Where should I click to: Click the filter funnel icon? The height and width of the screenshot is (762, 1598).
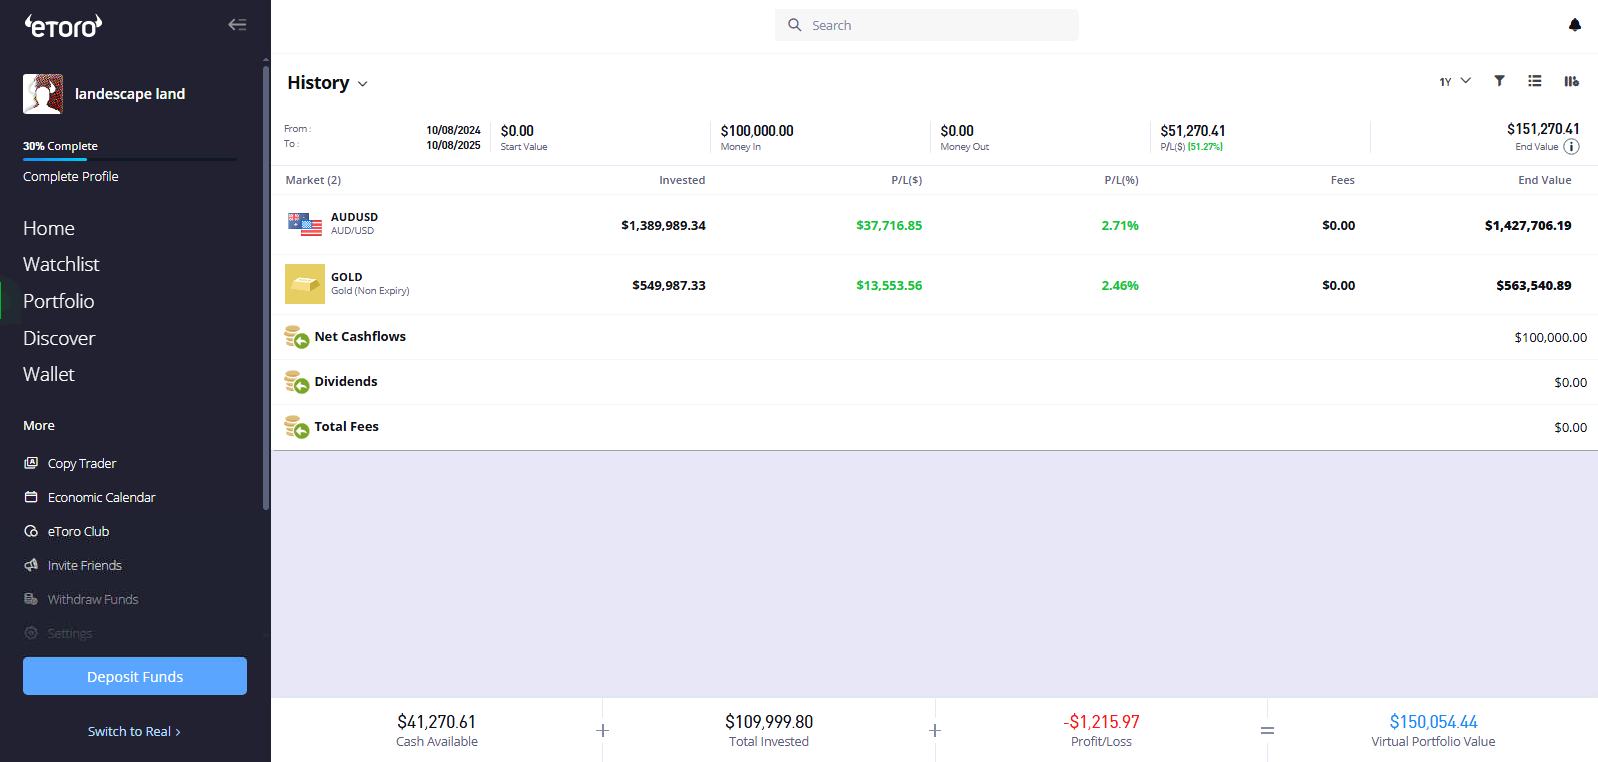(x=1499, y=81)
